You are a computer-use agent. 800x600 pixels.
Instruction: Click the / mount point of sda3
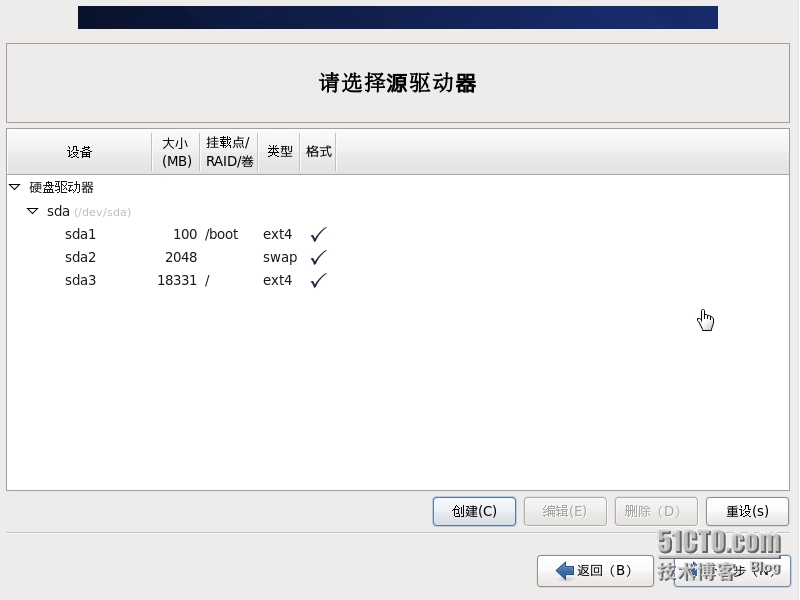[x=207, y=281]
